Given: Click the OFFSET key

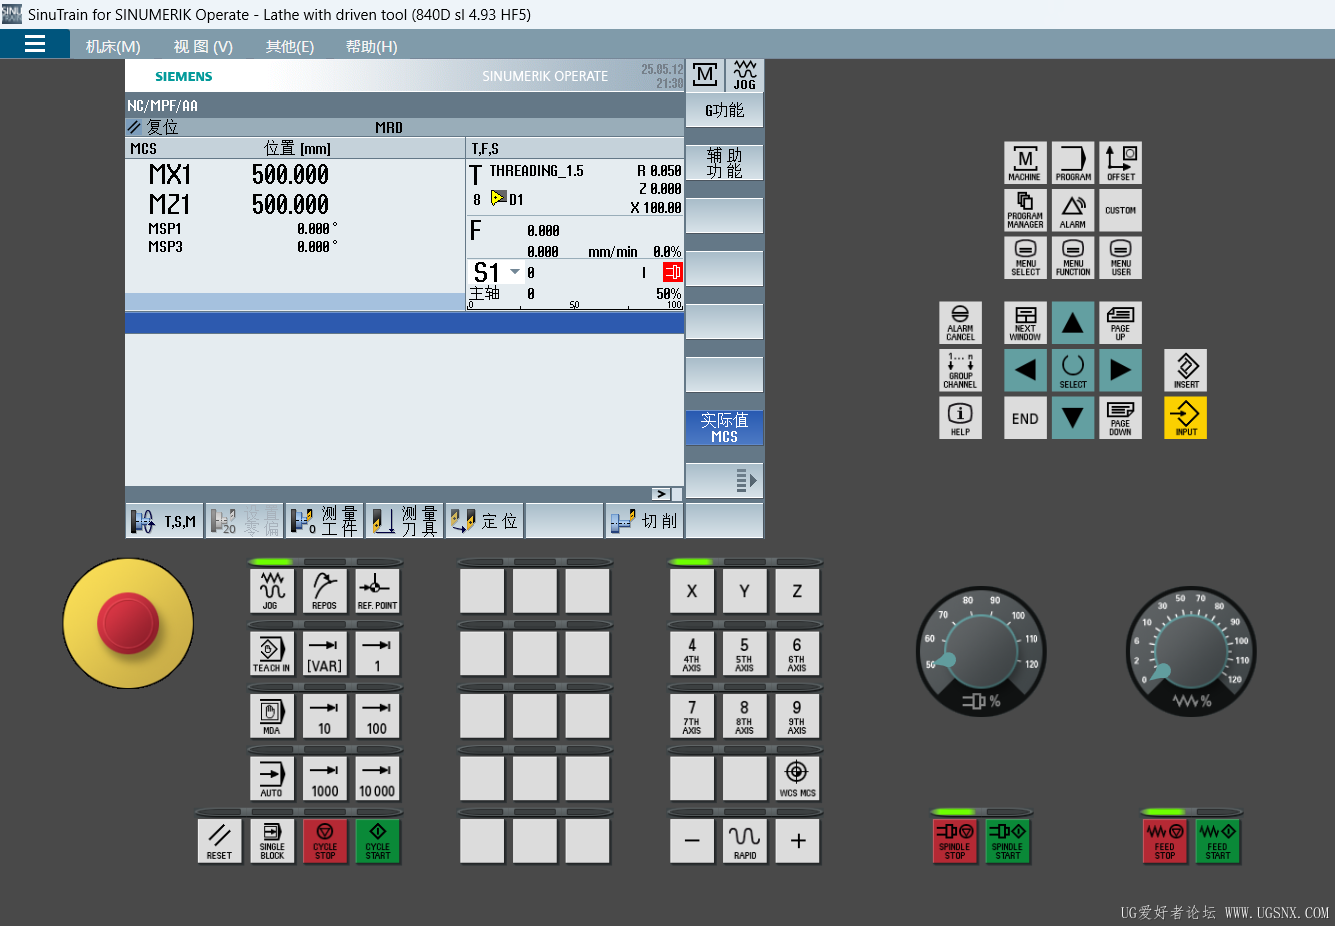Looking at the screenshot, I should (x=1121, y=163).
